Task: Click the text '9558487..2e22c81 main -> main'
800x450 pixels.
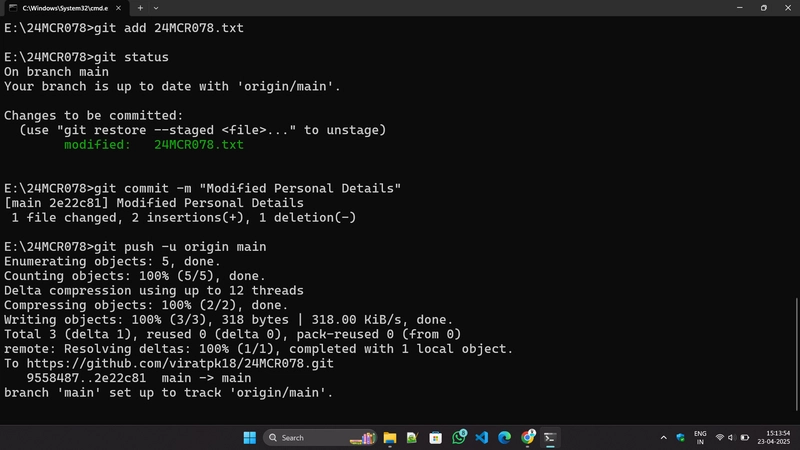Action: [x=139, y=378]
